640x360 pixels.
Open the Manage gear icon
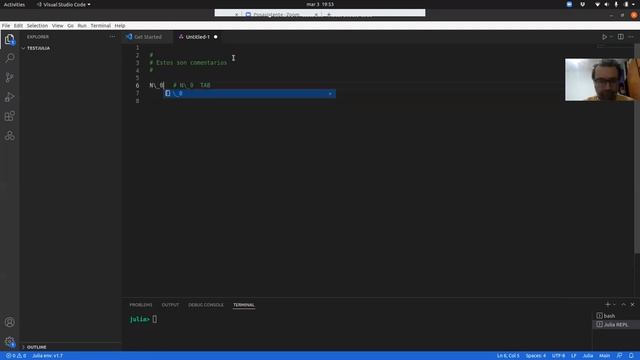(x=9, y=341)
